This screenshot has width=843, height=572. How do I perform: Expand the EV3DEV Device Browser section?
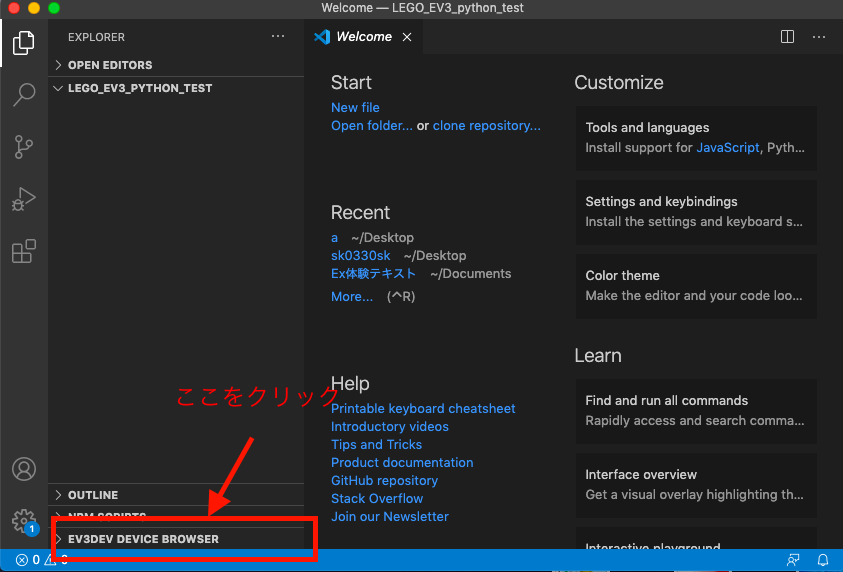(x=143, y=539)
